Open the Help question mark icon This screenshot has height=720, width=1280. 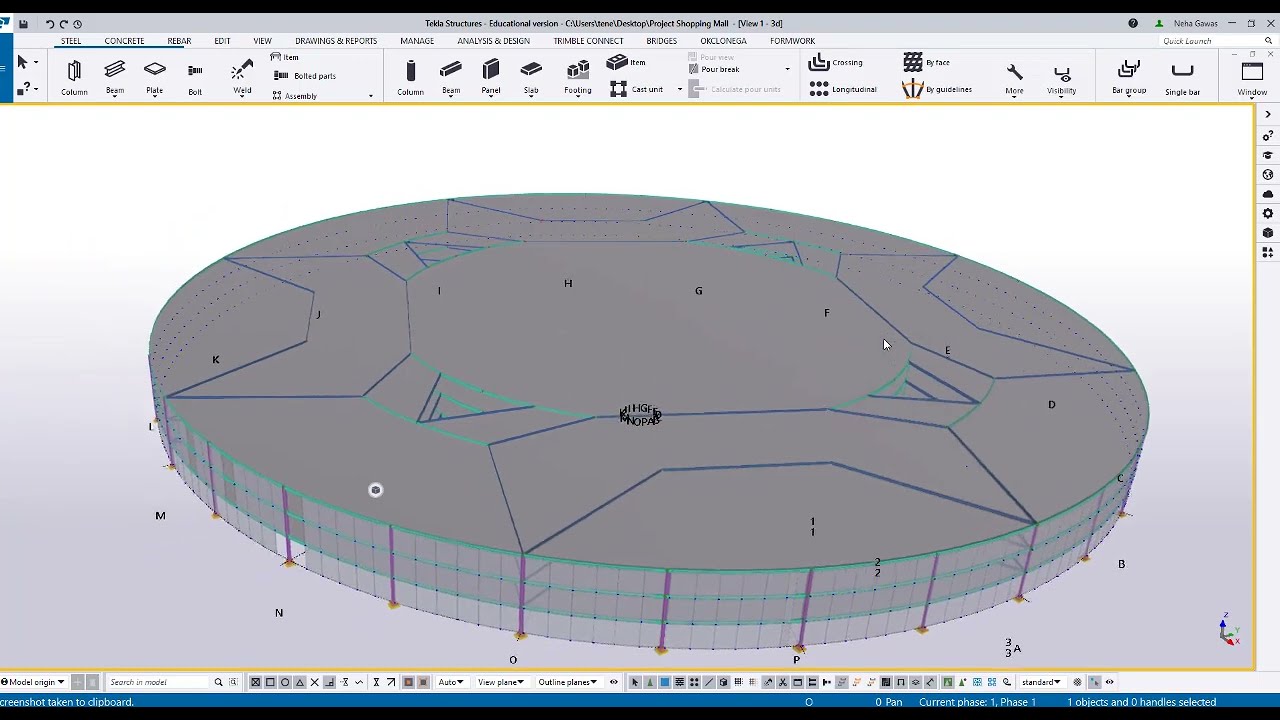1133,23
